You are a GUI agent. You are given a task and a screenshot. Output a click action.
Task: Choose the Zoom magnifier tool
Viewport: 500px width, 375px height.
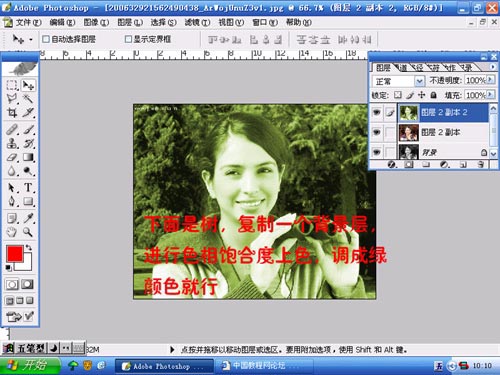(x=28, y=232)
